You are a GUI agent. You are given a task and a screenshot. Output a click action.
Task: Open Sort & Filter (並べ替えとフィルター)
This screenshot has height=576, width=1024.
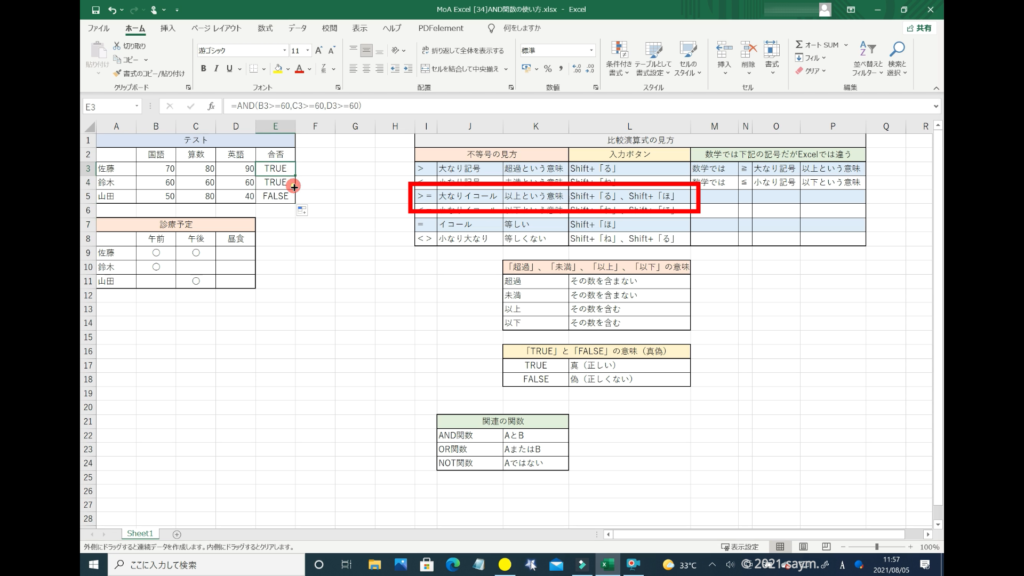click(x=867, y=57)
